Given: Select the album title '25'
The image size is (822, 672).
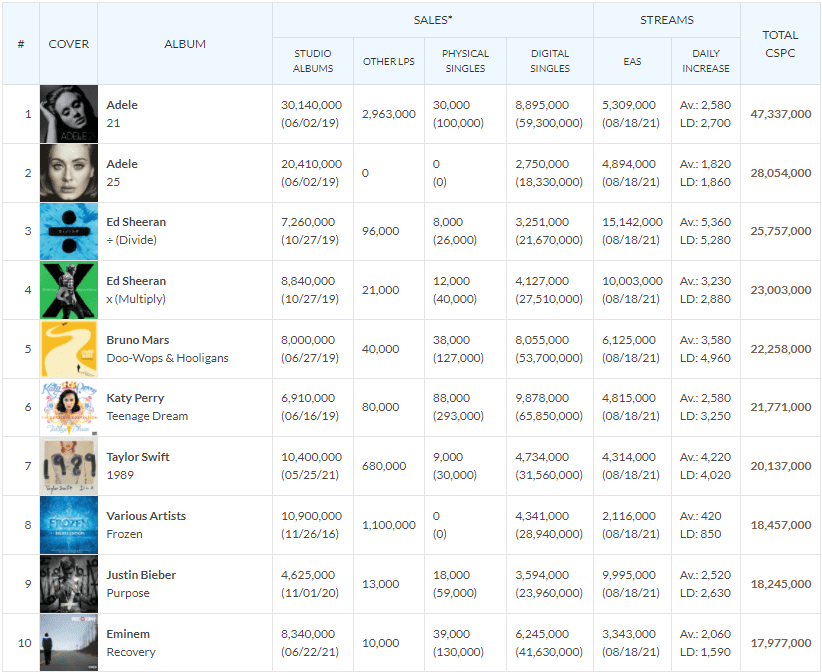Looking at the screenshot, I should (x=113, y=182).
